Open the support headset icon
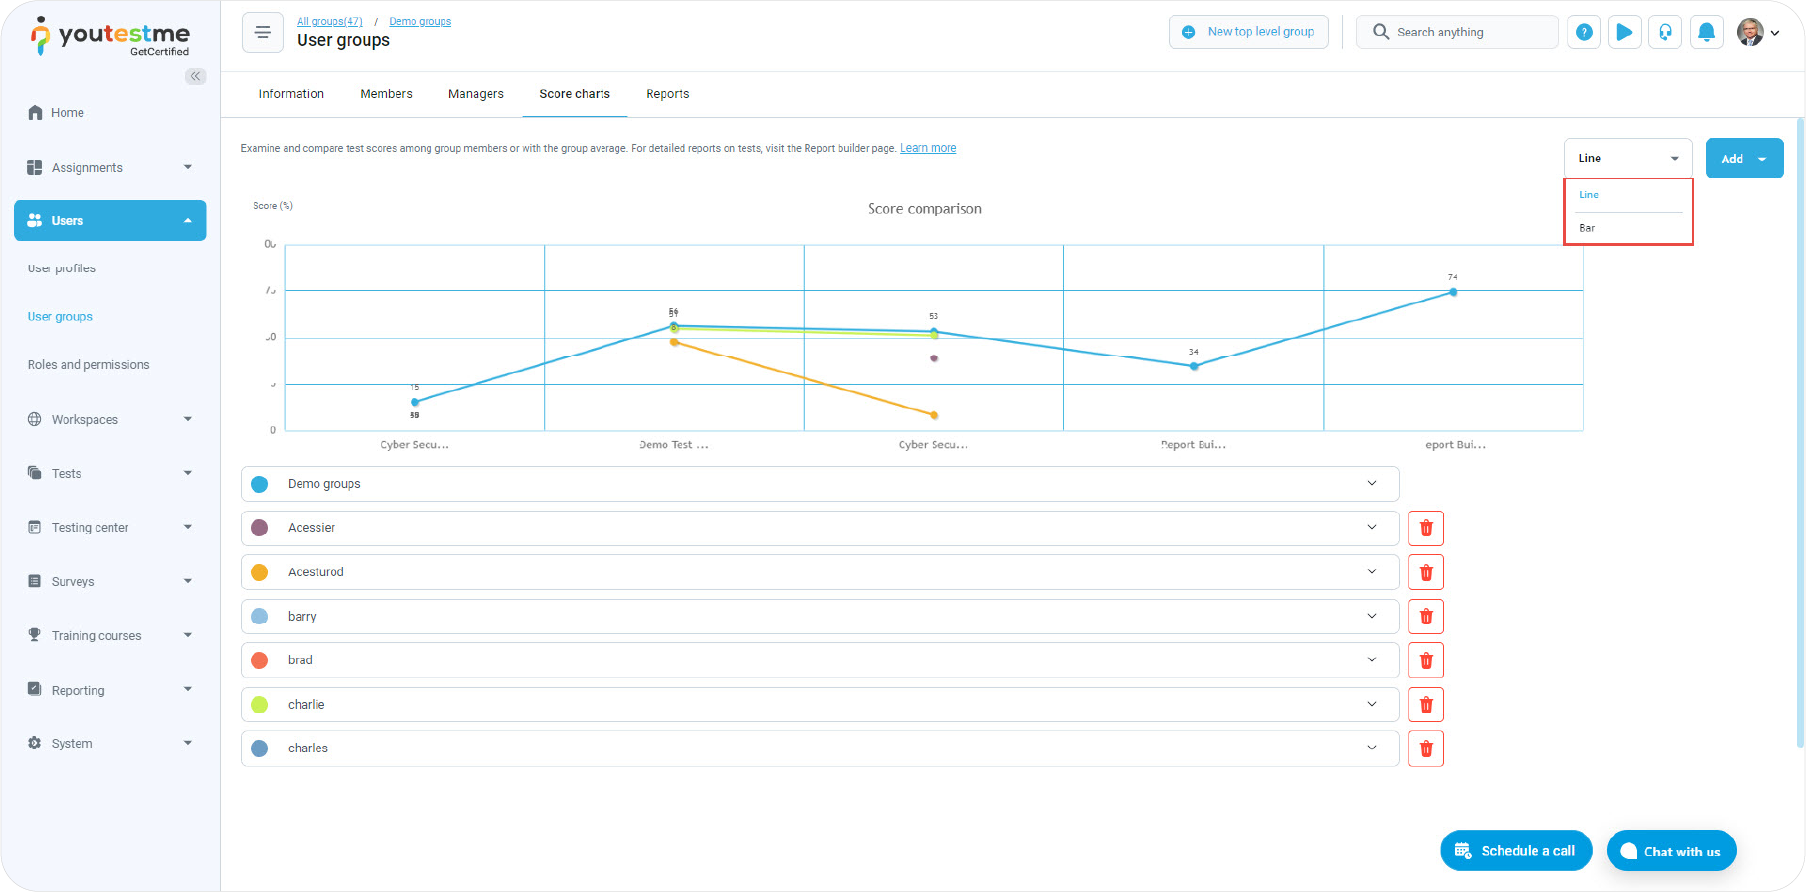This screenshot has width=1806, height=892. tap(1665, 32)
